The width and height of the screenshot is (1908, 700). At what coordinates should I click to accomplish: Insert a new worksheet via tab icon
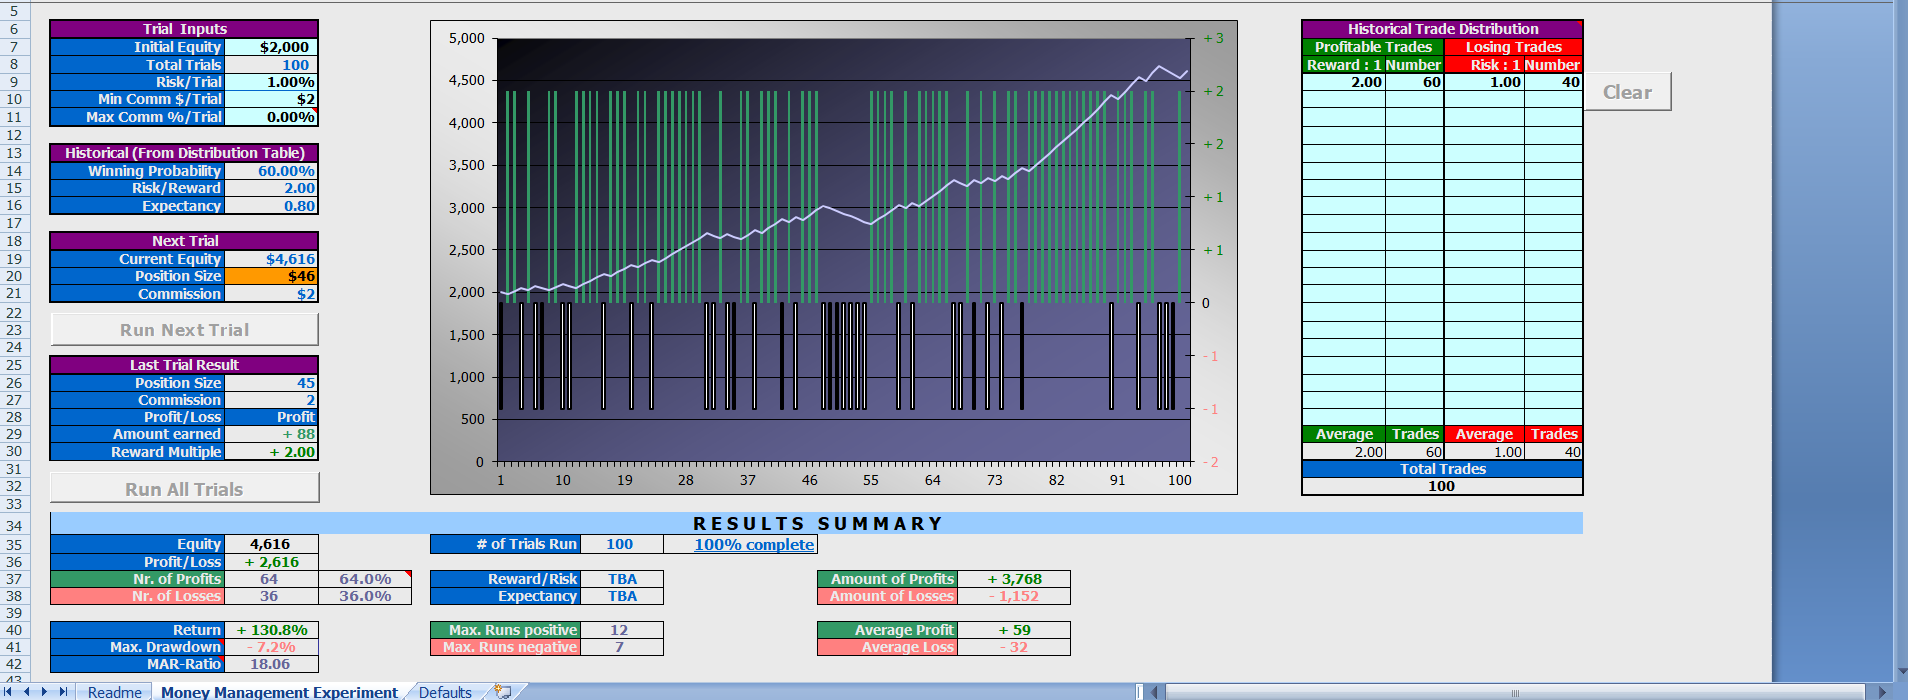[x=503, y=691]
